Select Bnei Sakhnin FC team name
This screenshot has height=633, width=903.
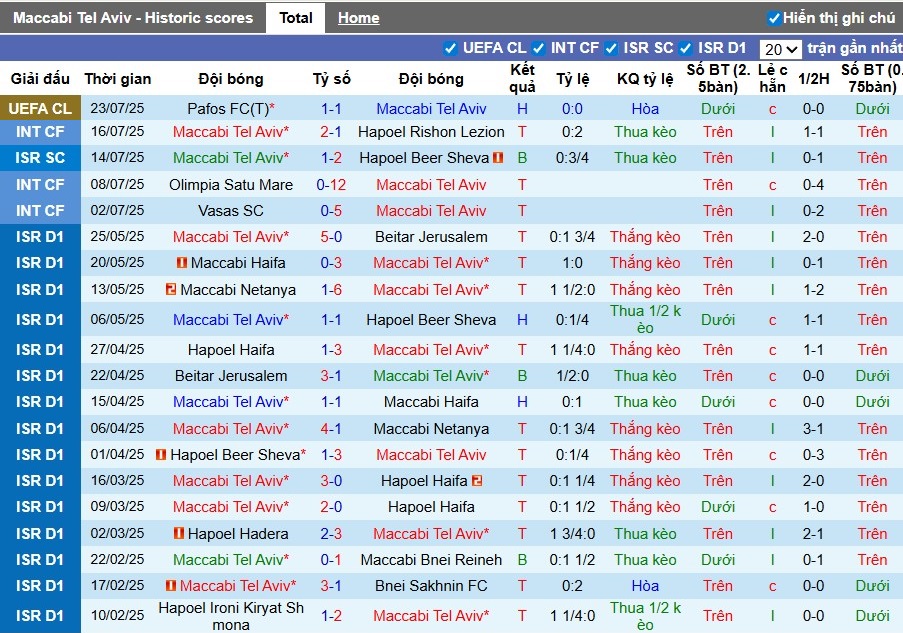point(431,586)
